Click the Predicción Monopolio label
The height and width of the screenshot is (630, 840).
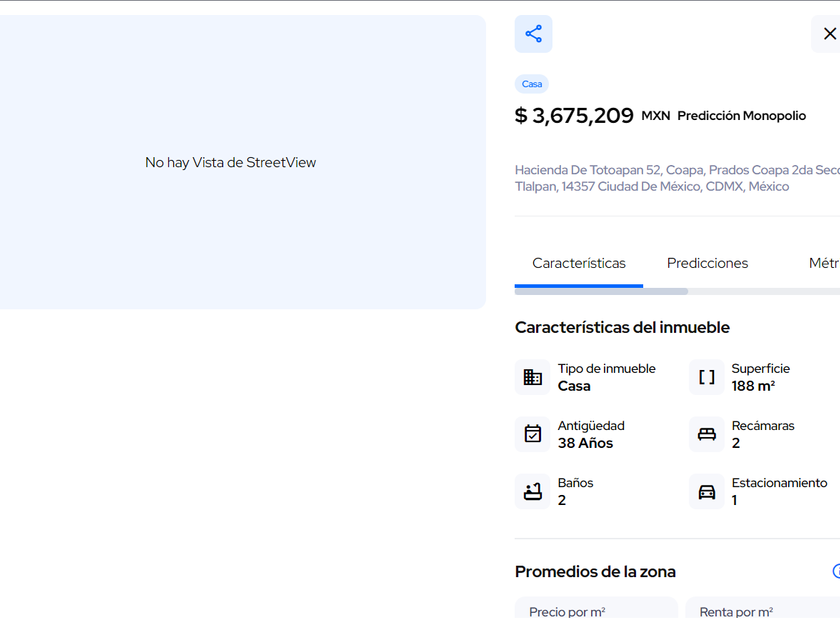pyautogui.click(x=741, y=116)
